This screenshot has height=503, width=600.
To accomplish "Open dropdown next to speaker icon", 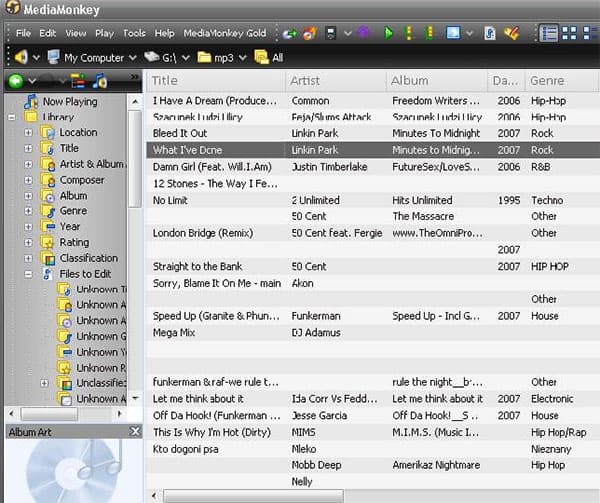I will click(36, 58).
